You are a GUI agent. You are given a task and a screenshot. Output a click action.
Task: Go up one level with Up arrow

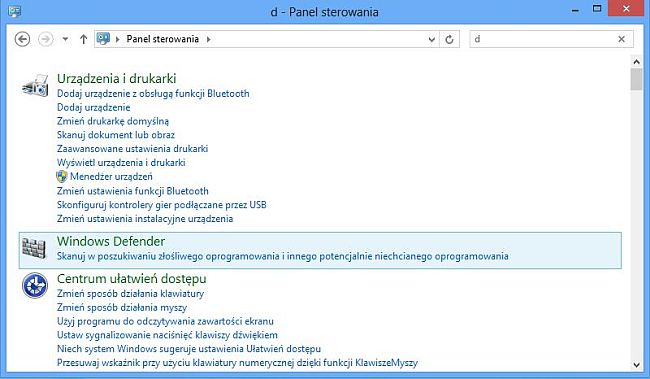pyautogui.click(x=83, y=39)
